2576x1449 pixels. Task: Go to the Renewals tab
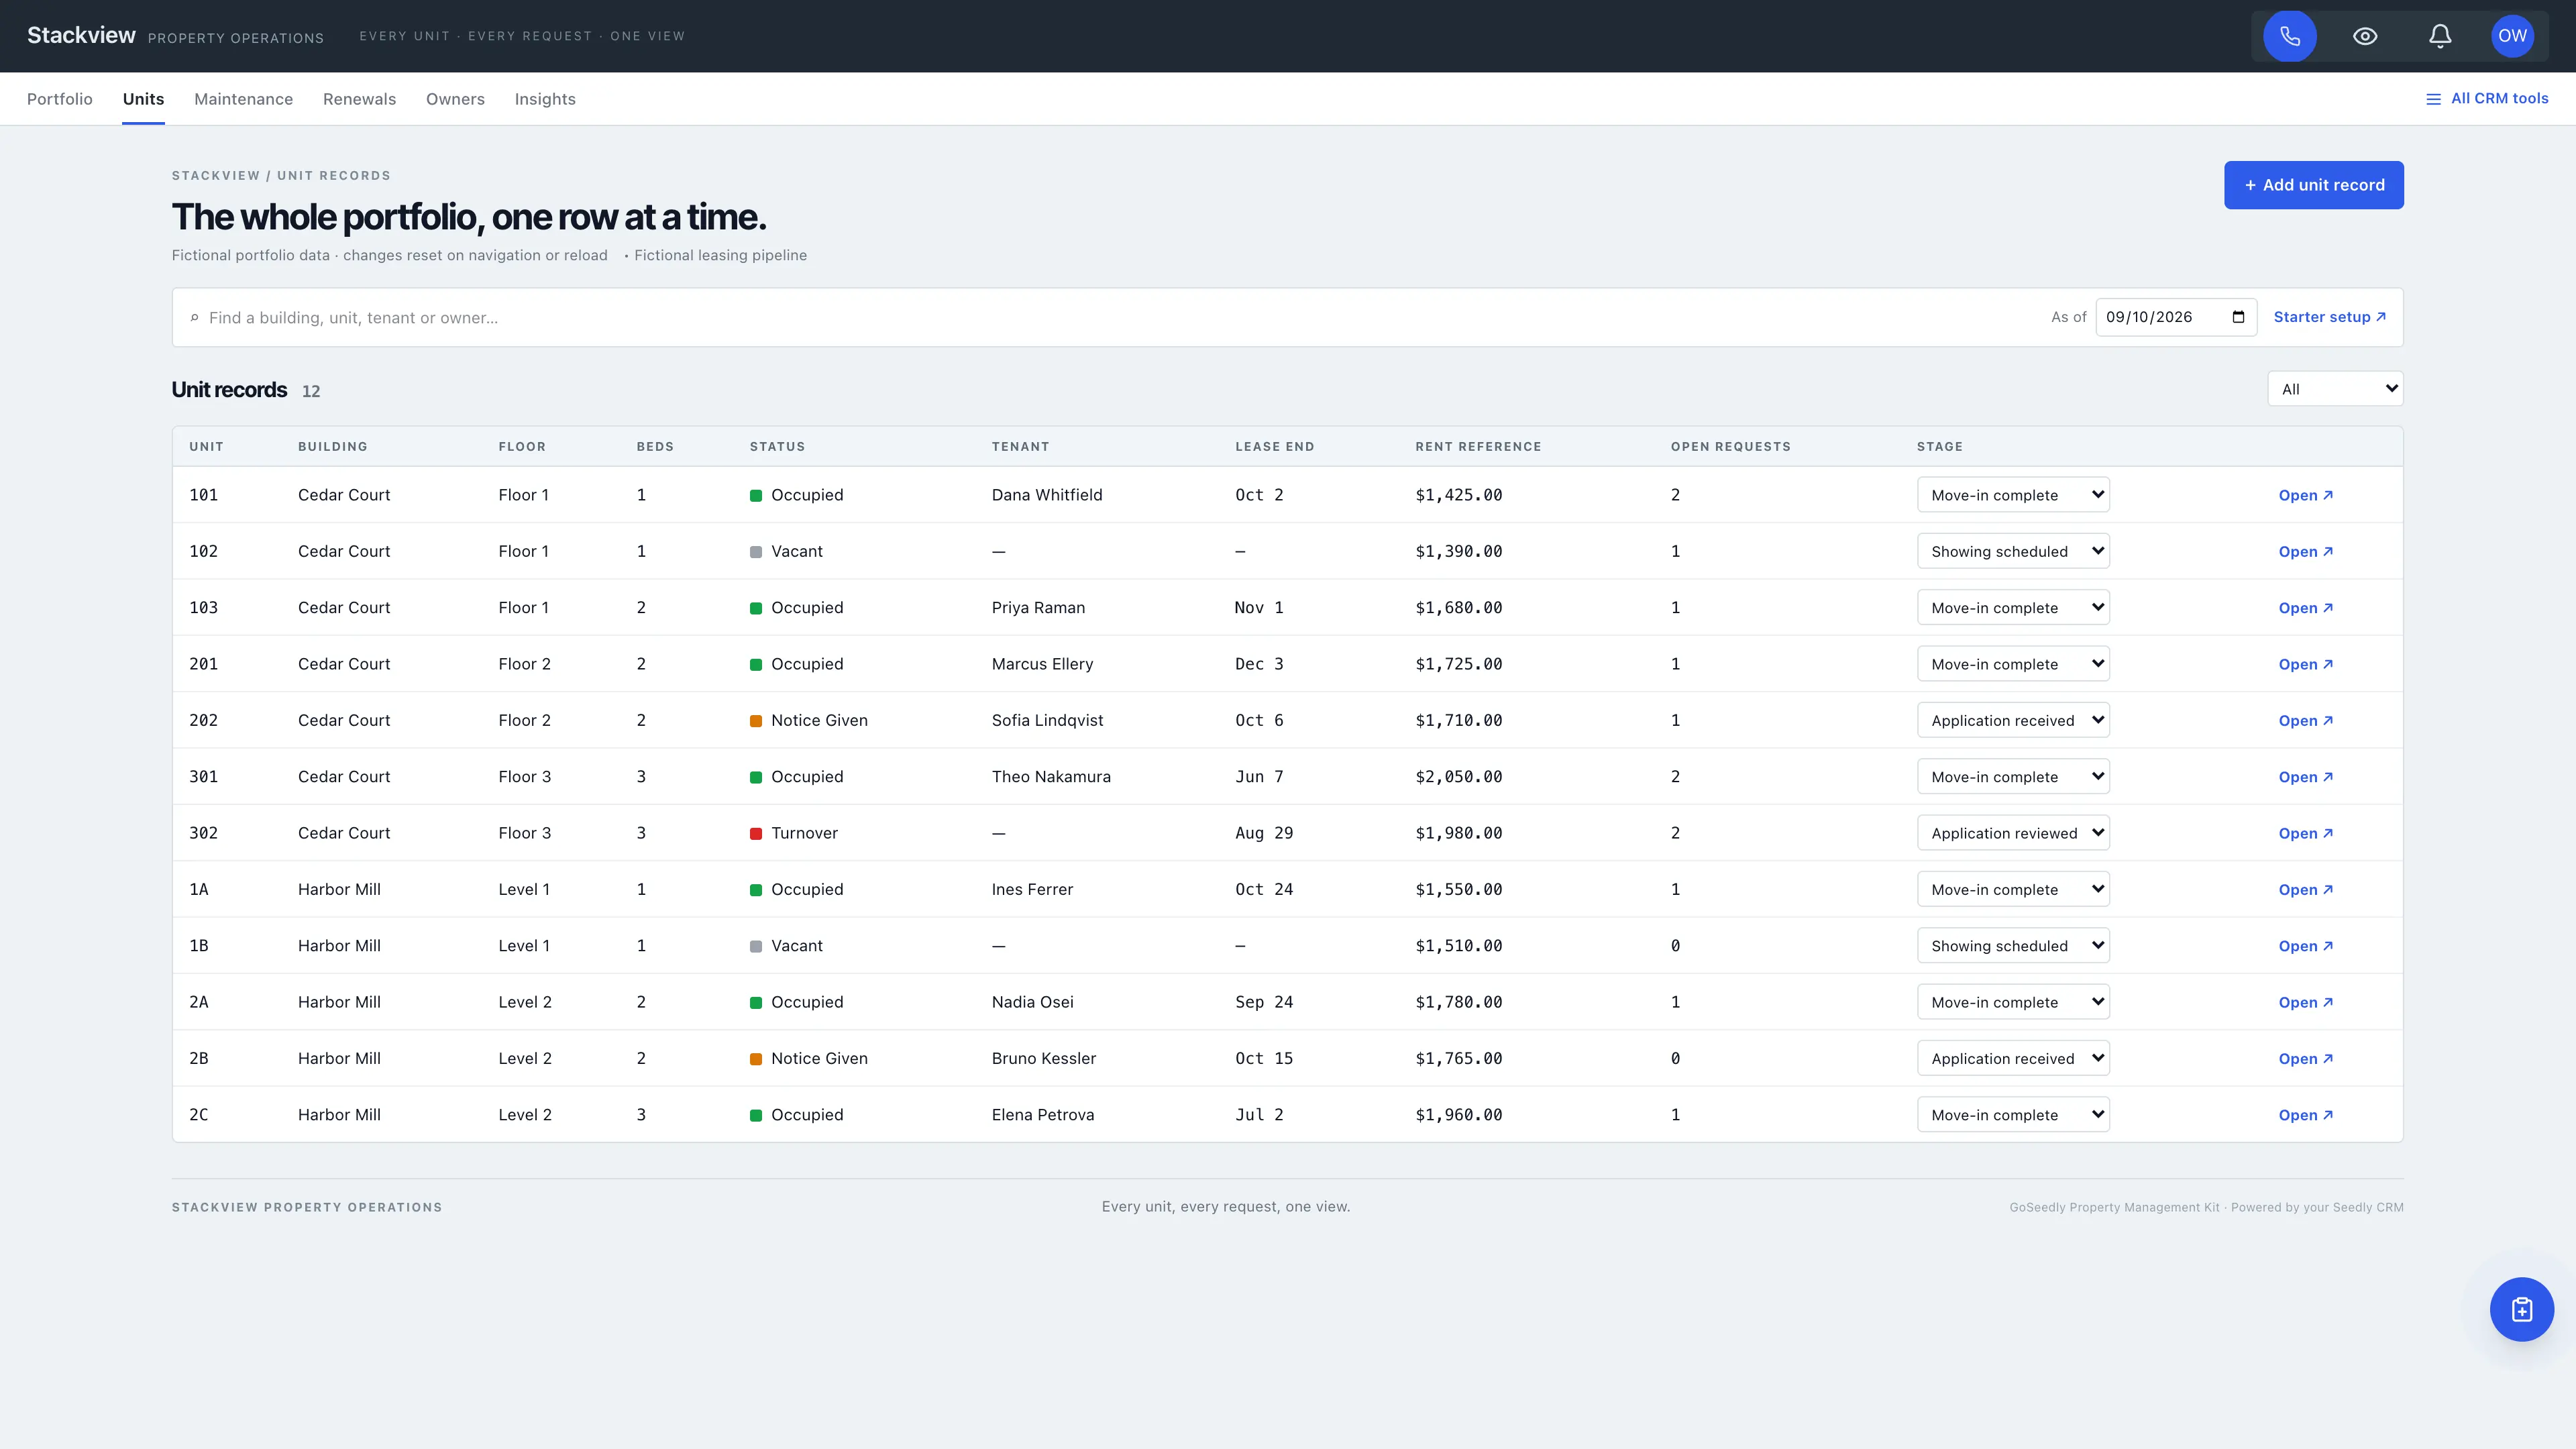click(359, 99)
